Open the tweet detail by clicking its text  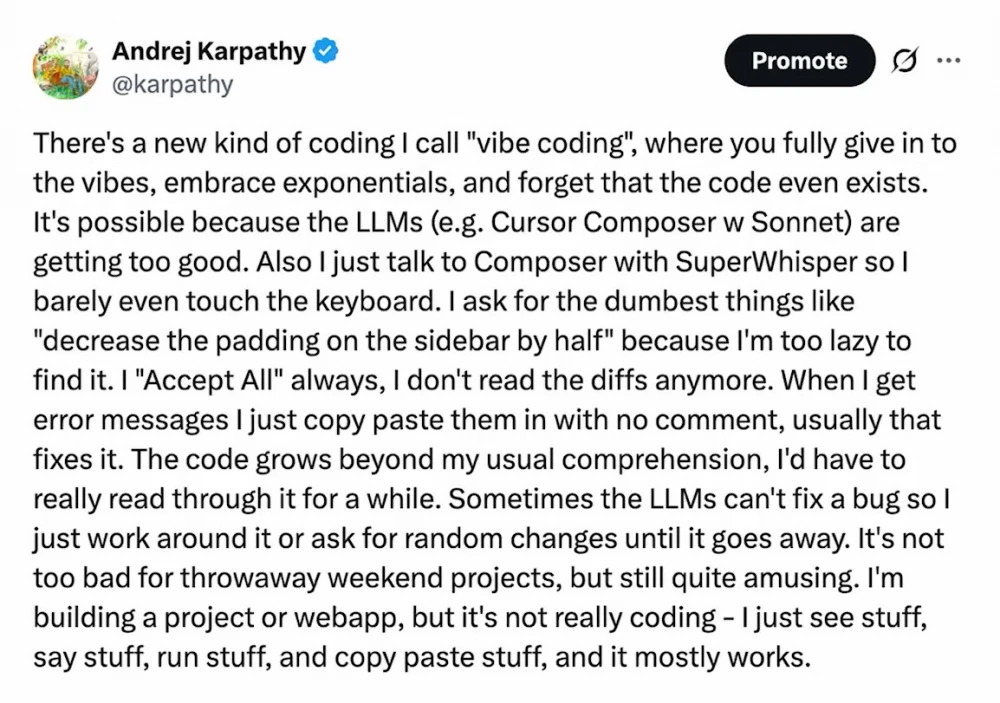click(x=490, y=400)
